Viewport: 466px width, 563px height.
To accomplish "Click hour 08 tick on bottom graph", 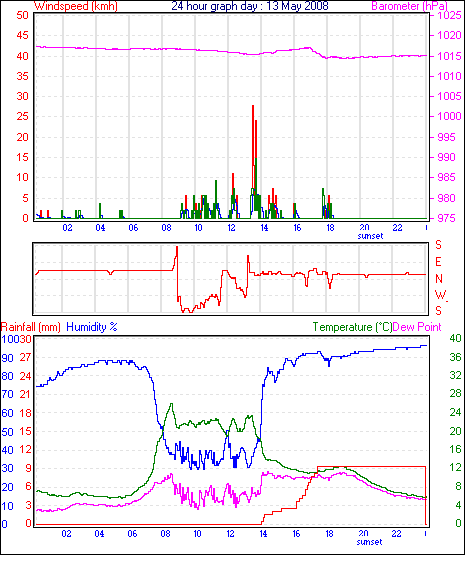I will [x=165, y=534].
